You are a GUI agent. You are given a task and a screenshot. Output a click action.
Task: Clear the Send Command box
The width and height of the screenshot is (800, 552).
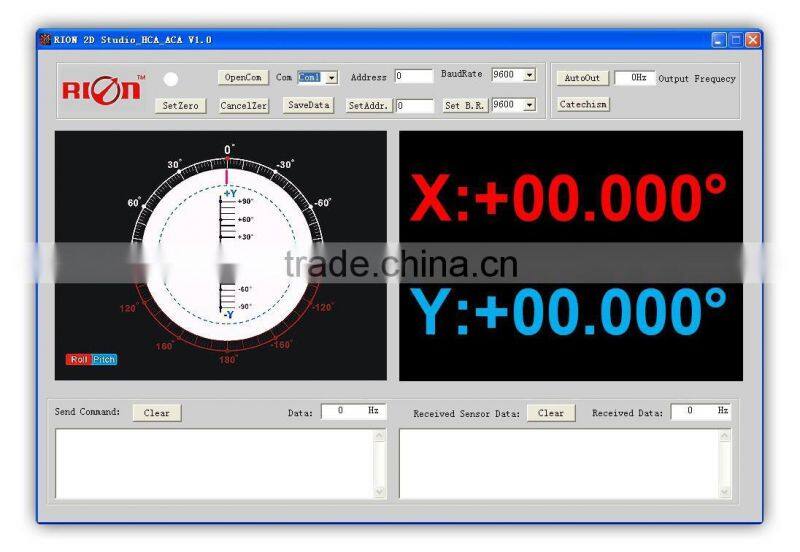(157, 413)
